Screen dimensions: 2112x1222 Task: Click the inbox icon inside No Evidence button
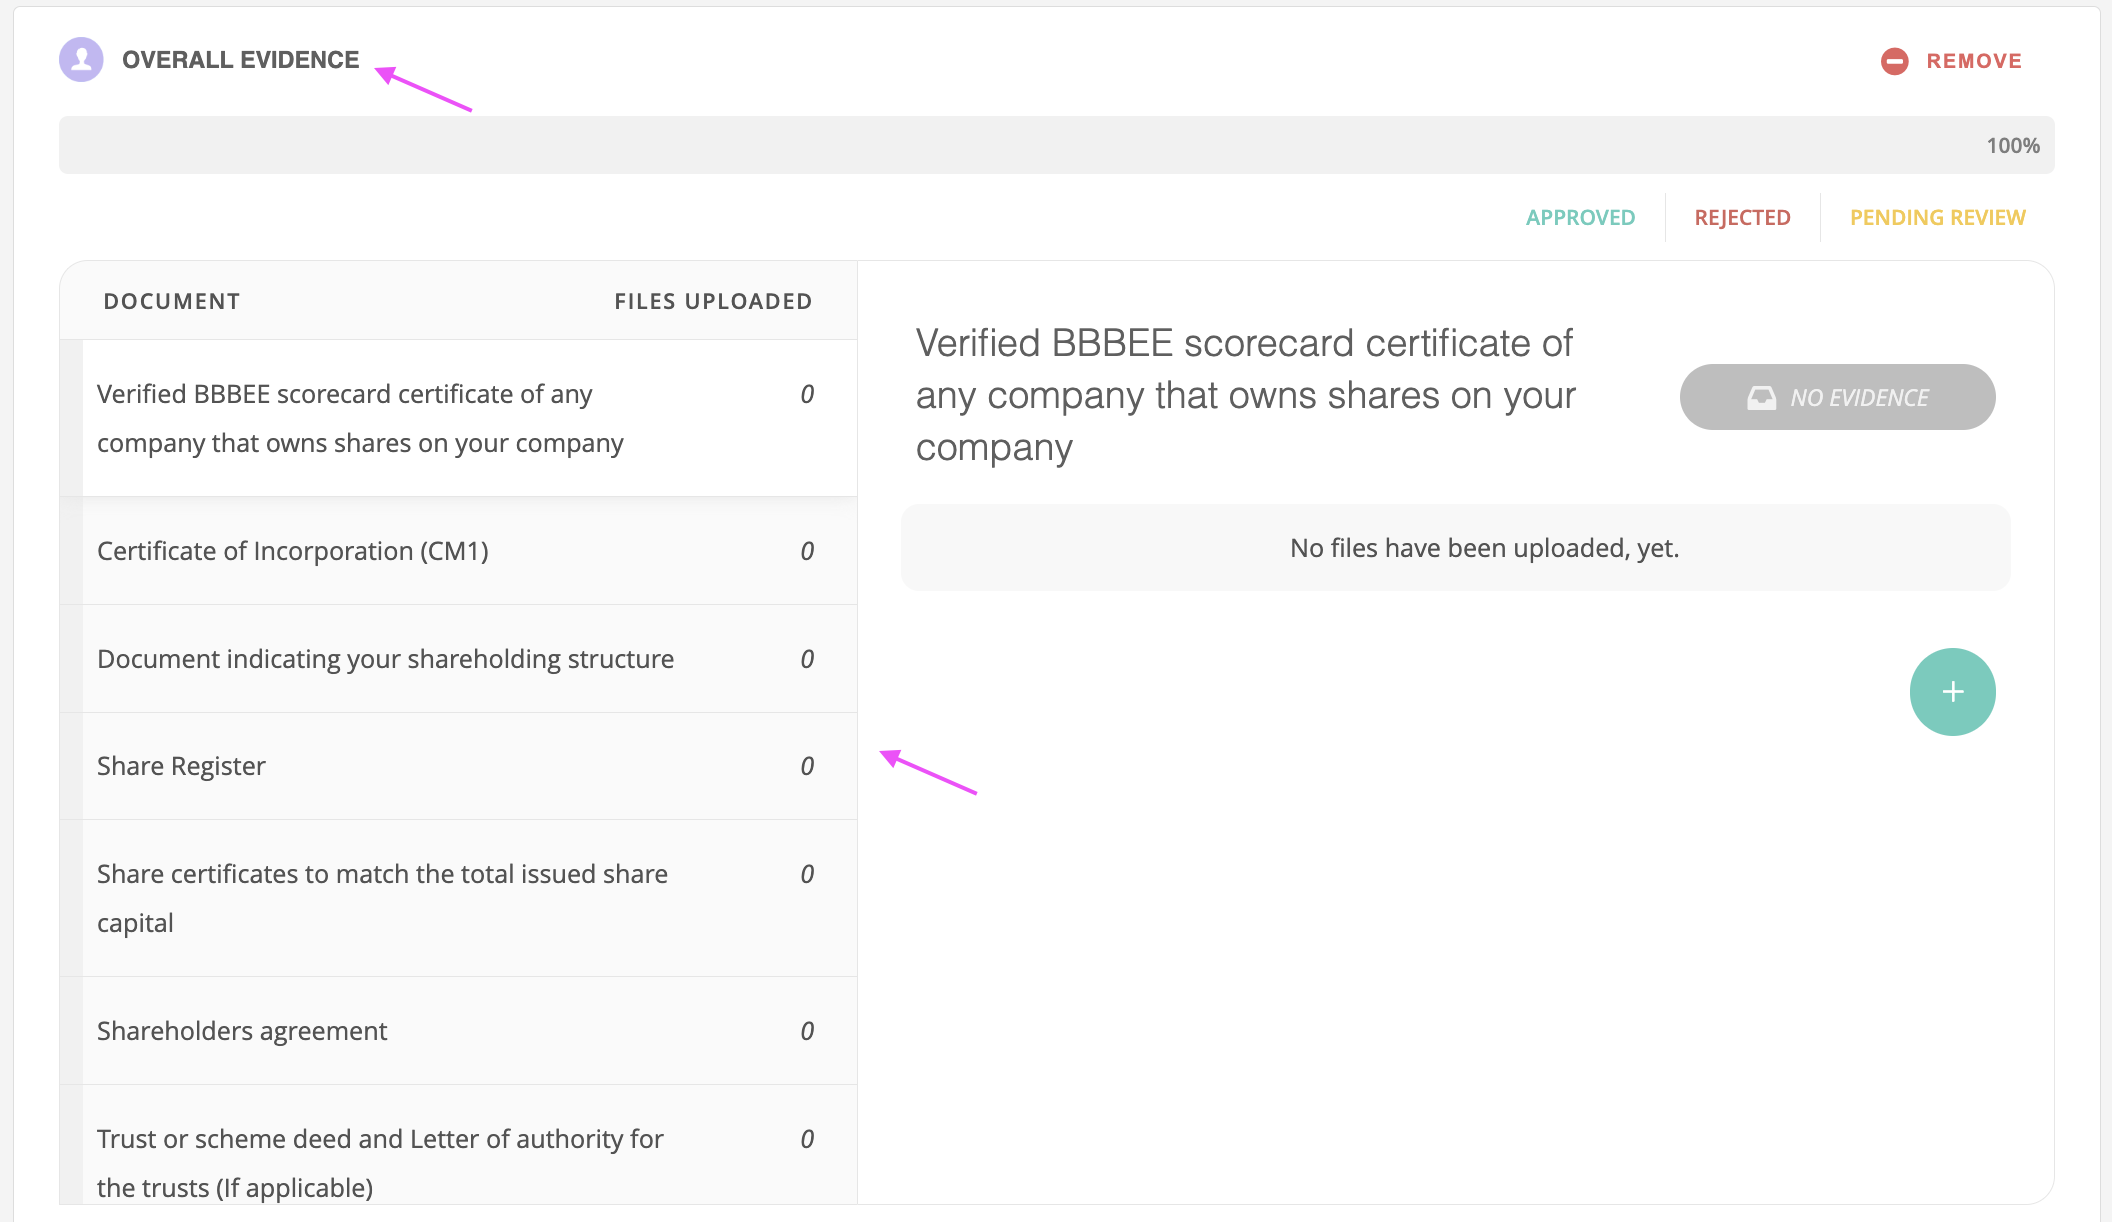click(1762, 396)
